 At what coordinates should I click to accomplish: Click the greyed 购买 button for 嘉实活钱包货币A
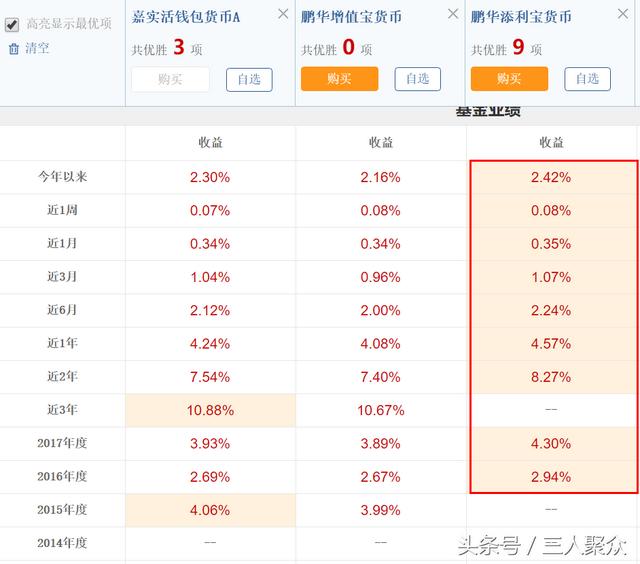pyautogui.click(x=170, y=79)
